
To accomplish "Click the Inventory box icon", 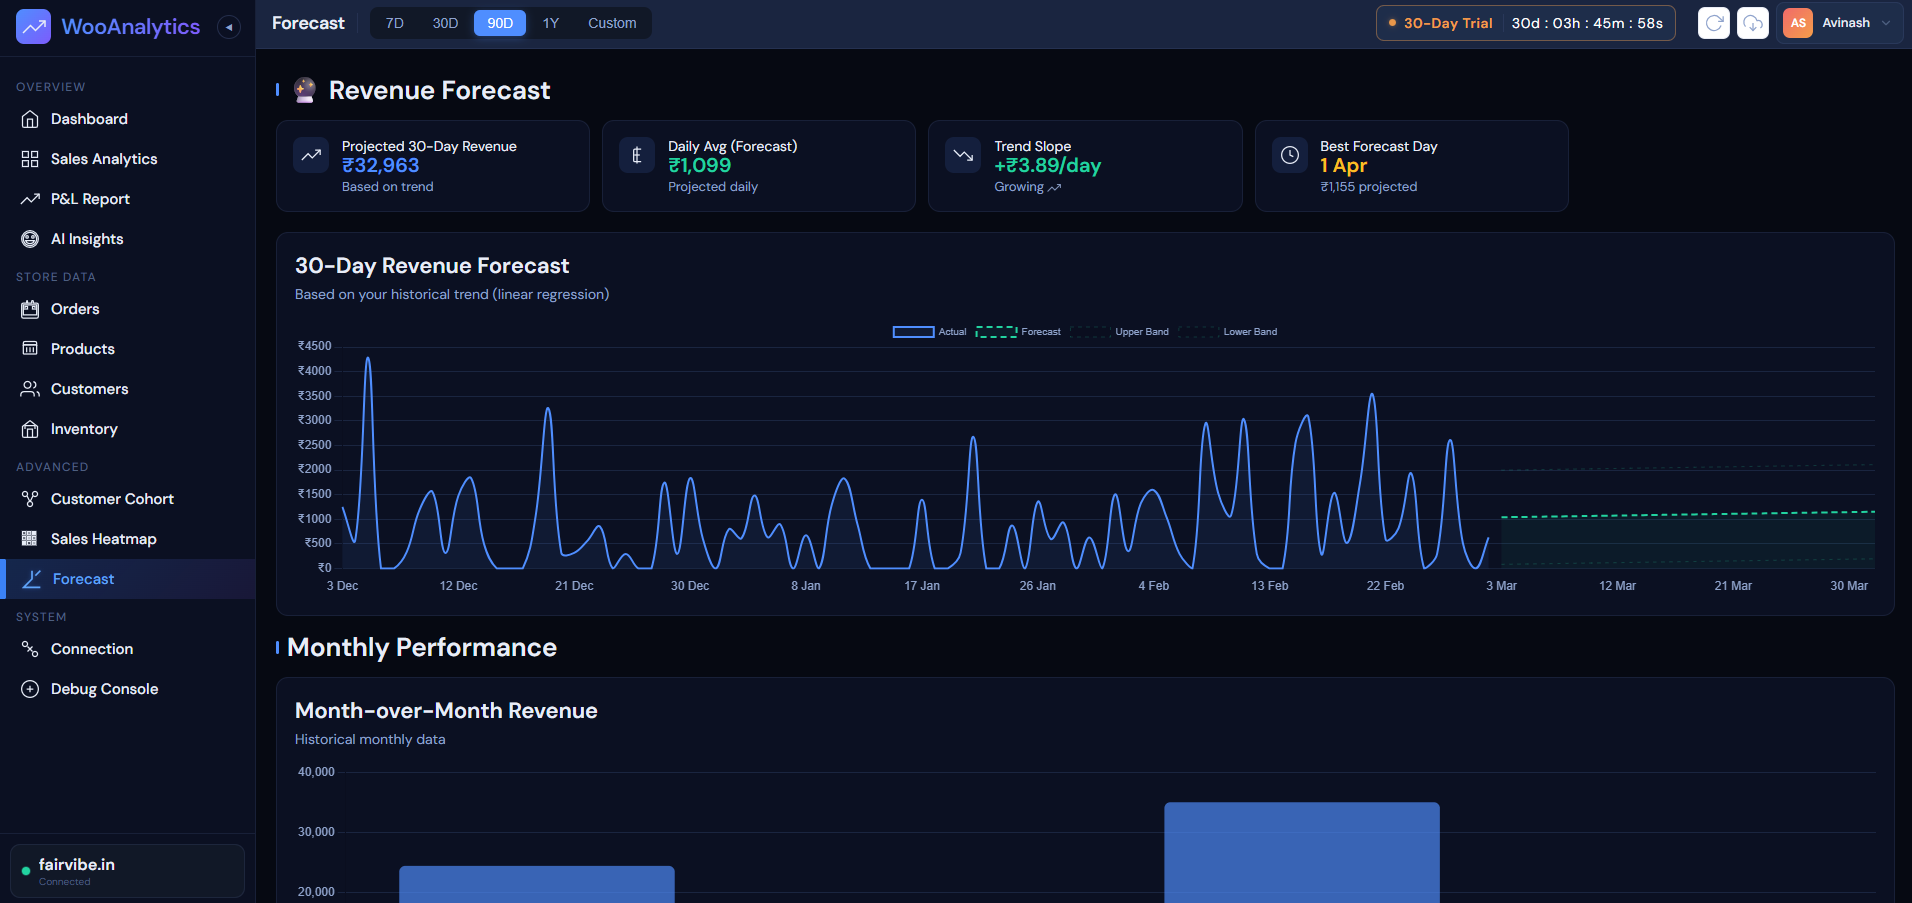I will [x=30, y=429].
